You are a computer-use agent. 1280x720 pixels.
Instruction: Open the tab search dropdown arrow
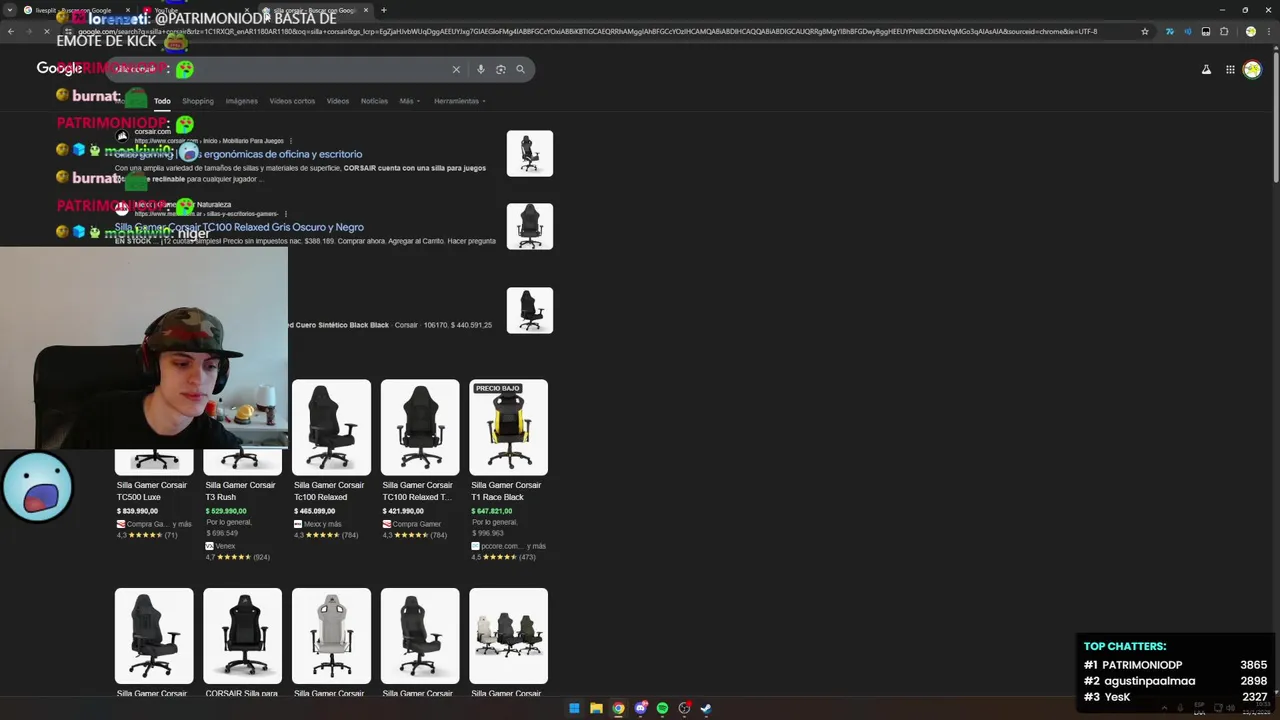[x=10, y=10]
